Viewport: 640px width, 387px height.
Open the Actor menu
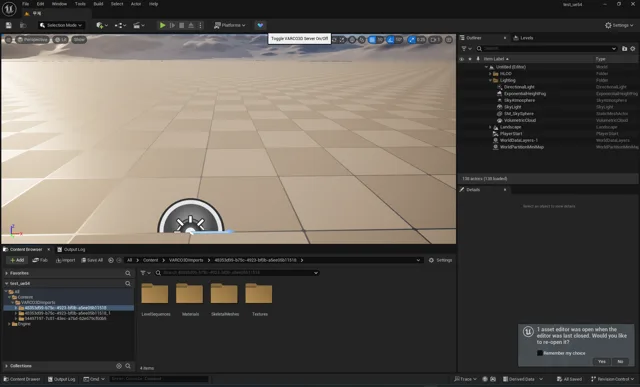136,4
